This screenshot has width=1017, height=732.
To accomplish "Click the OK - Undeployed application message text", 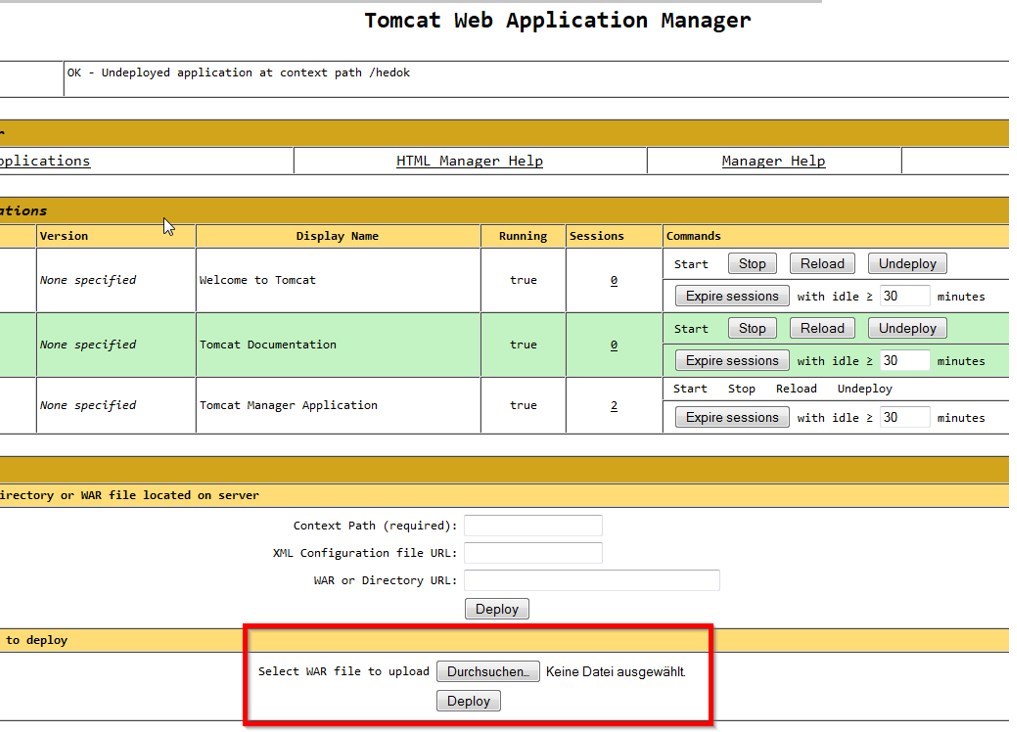I will (239, 73).
